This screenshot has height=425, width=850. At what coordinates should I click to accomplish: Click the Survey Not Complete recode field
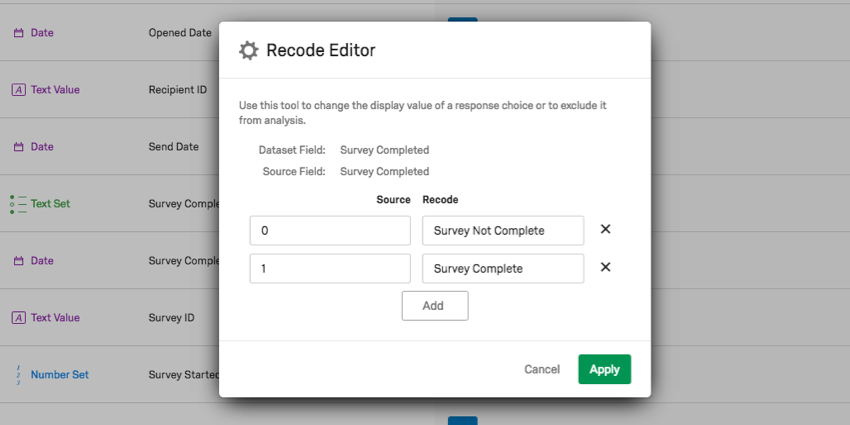(503, 230)
